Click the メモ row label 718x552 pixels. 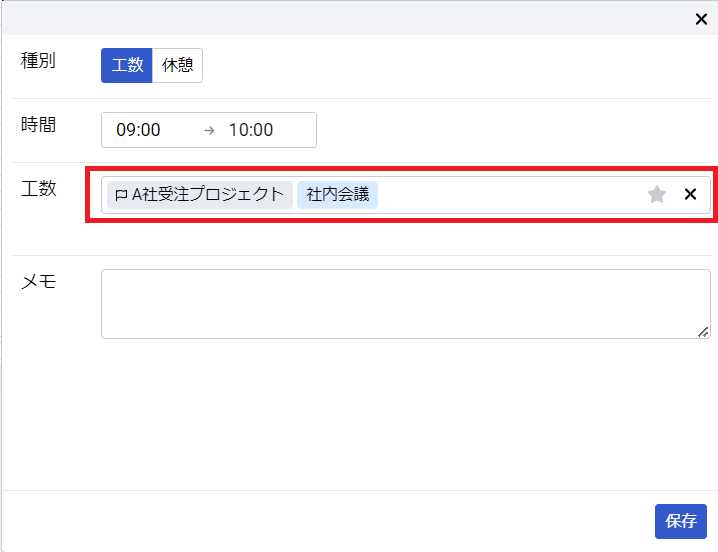pos(38,281)
